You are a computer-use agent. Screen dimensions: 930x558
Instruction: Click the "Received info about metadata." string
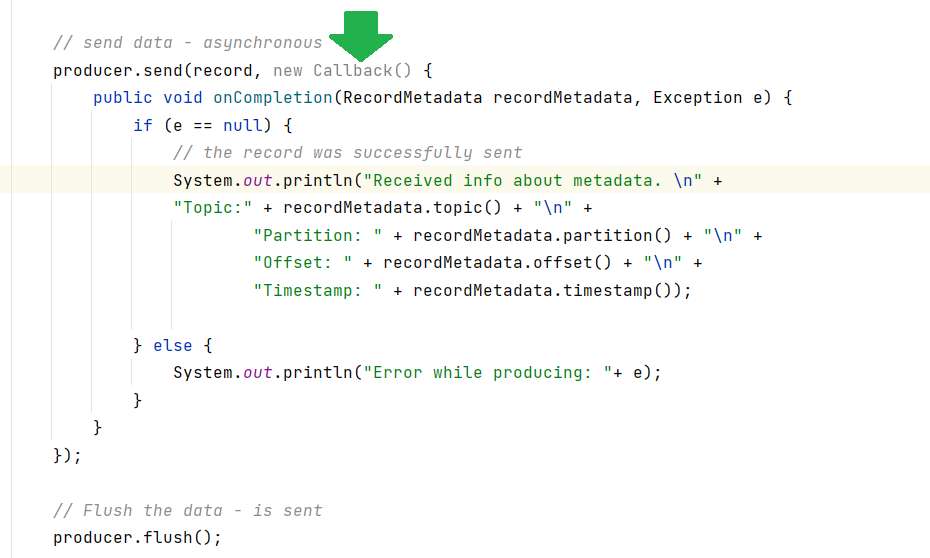pos(533,180)
